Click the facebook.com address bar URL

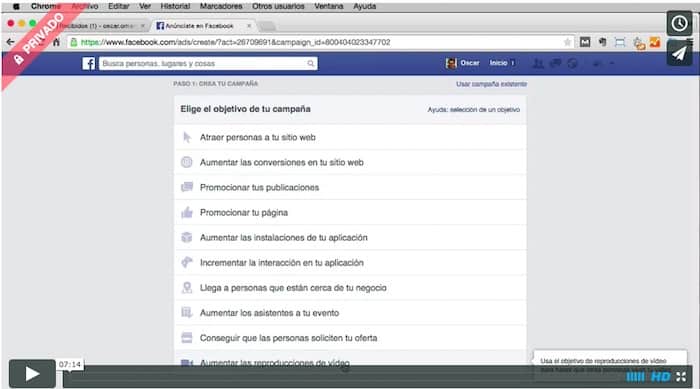click(x=235, y=42)
